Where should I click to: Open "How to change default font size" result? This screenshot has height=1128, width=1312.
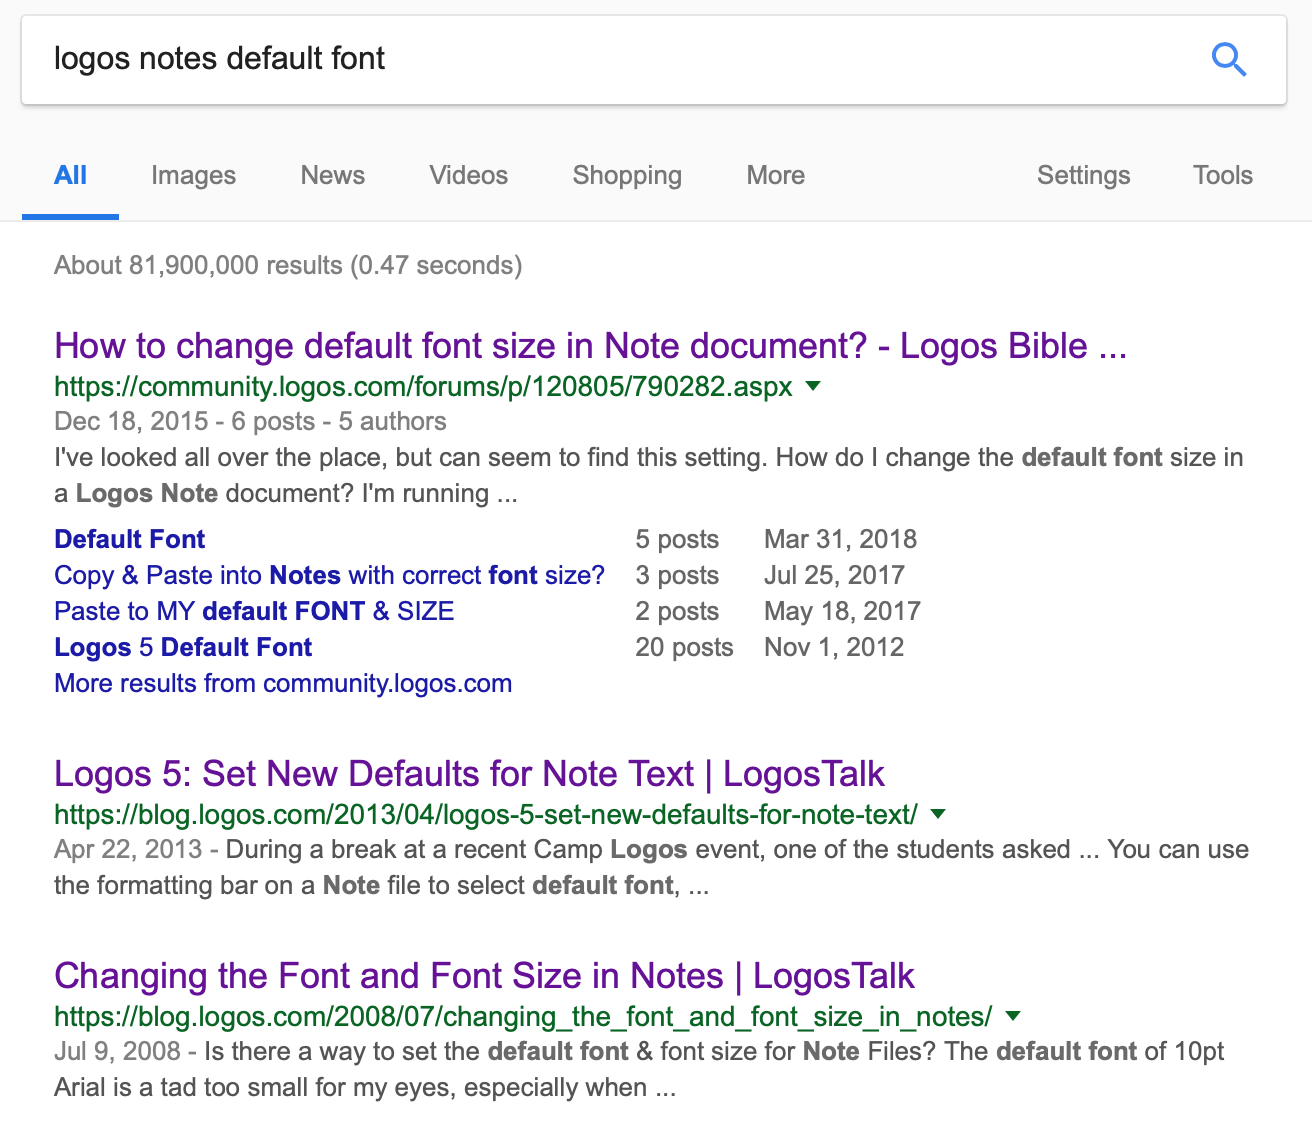click(590, 346)
